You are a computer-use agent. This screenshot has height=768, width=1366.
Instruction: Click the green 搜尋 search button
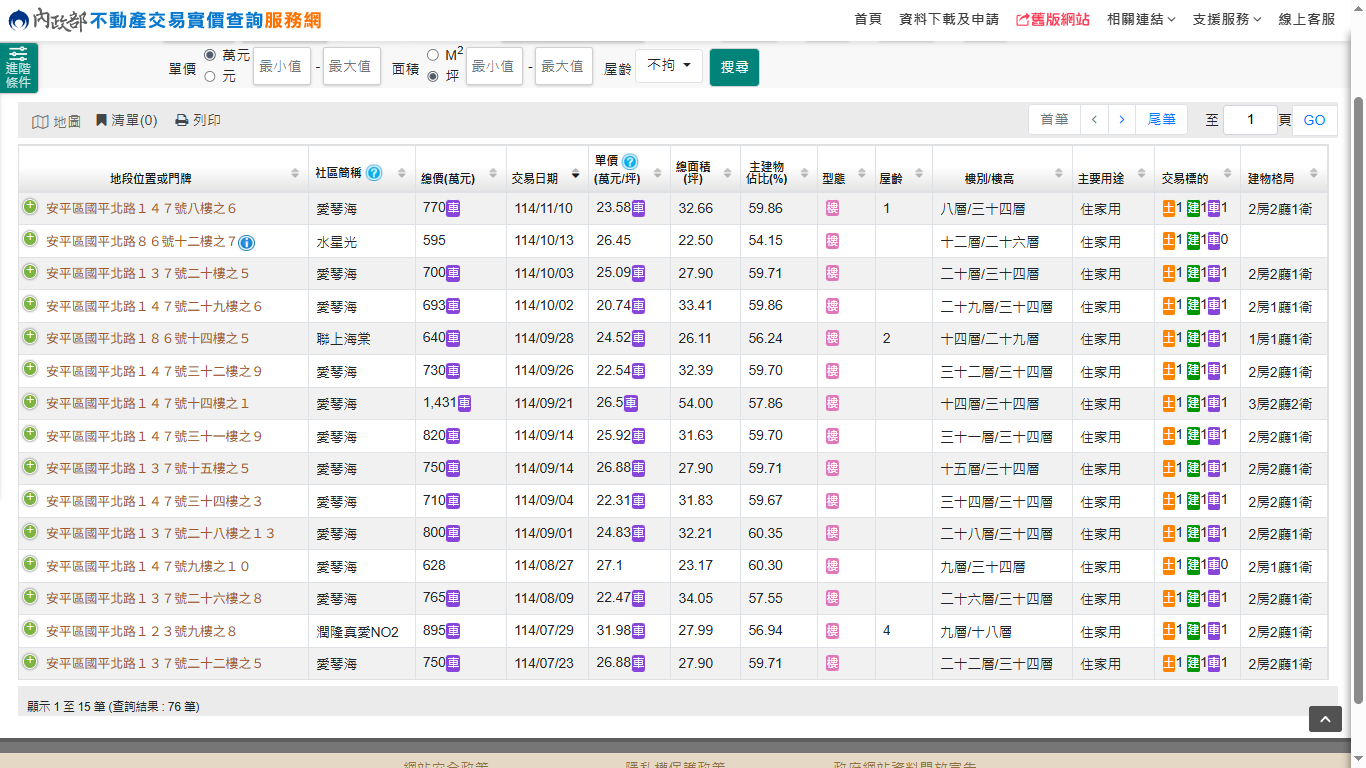(x=734, y=67)
